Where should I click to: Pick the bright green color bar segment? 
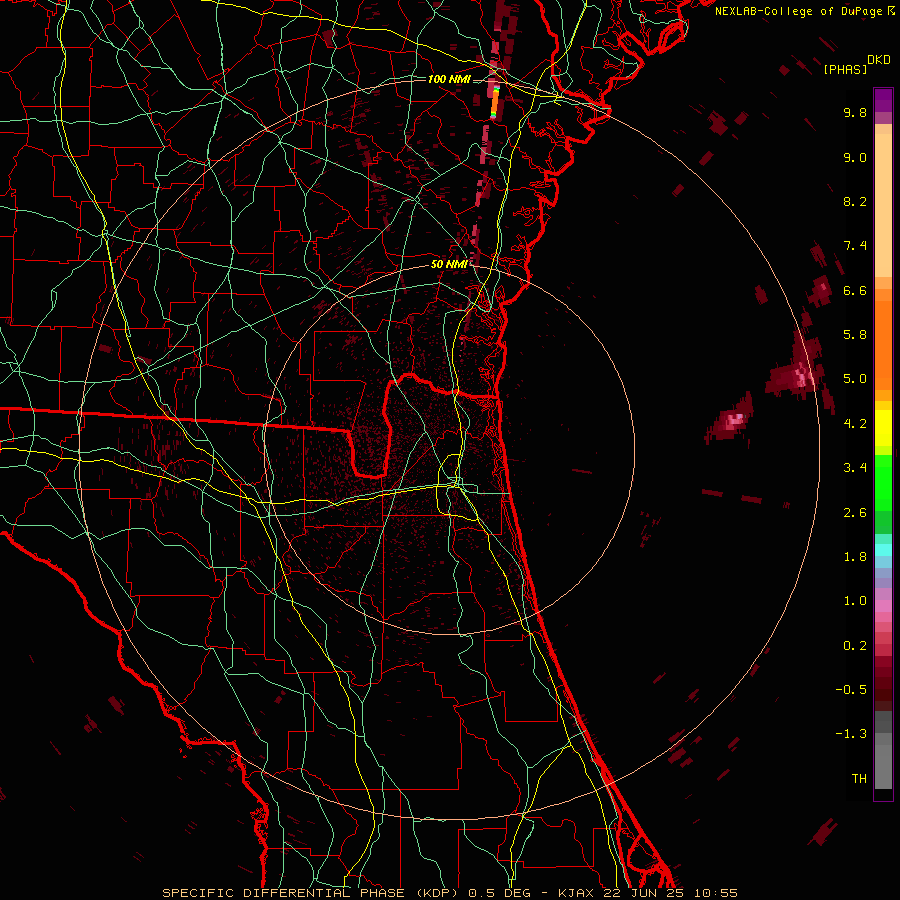[883, 482]
